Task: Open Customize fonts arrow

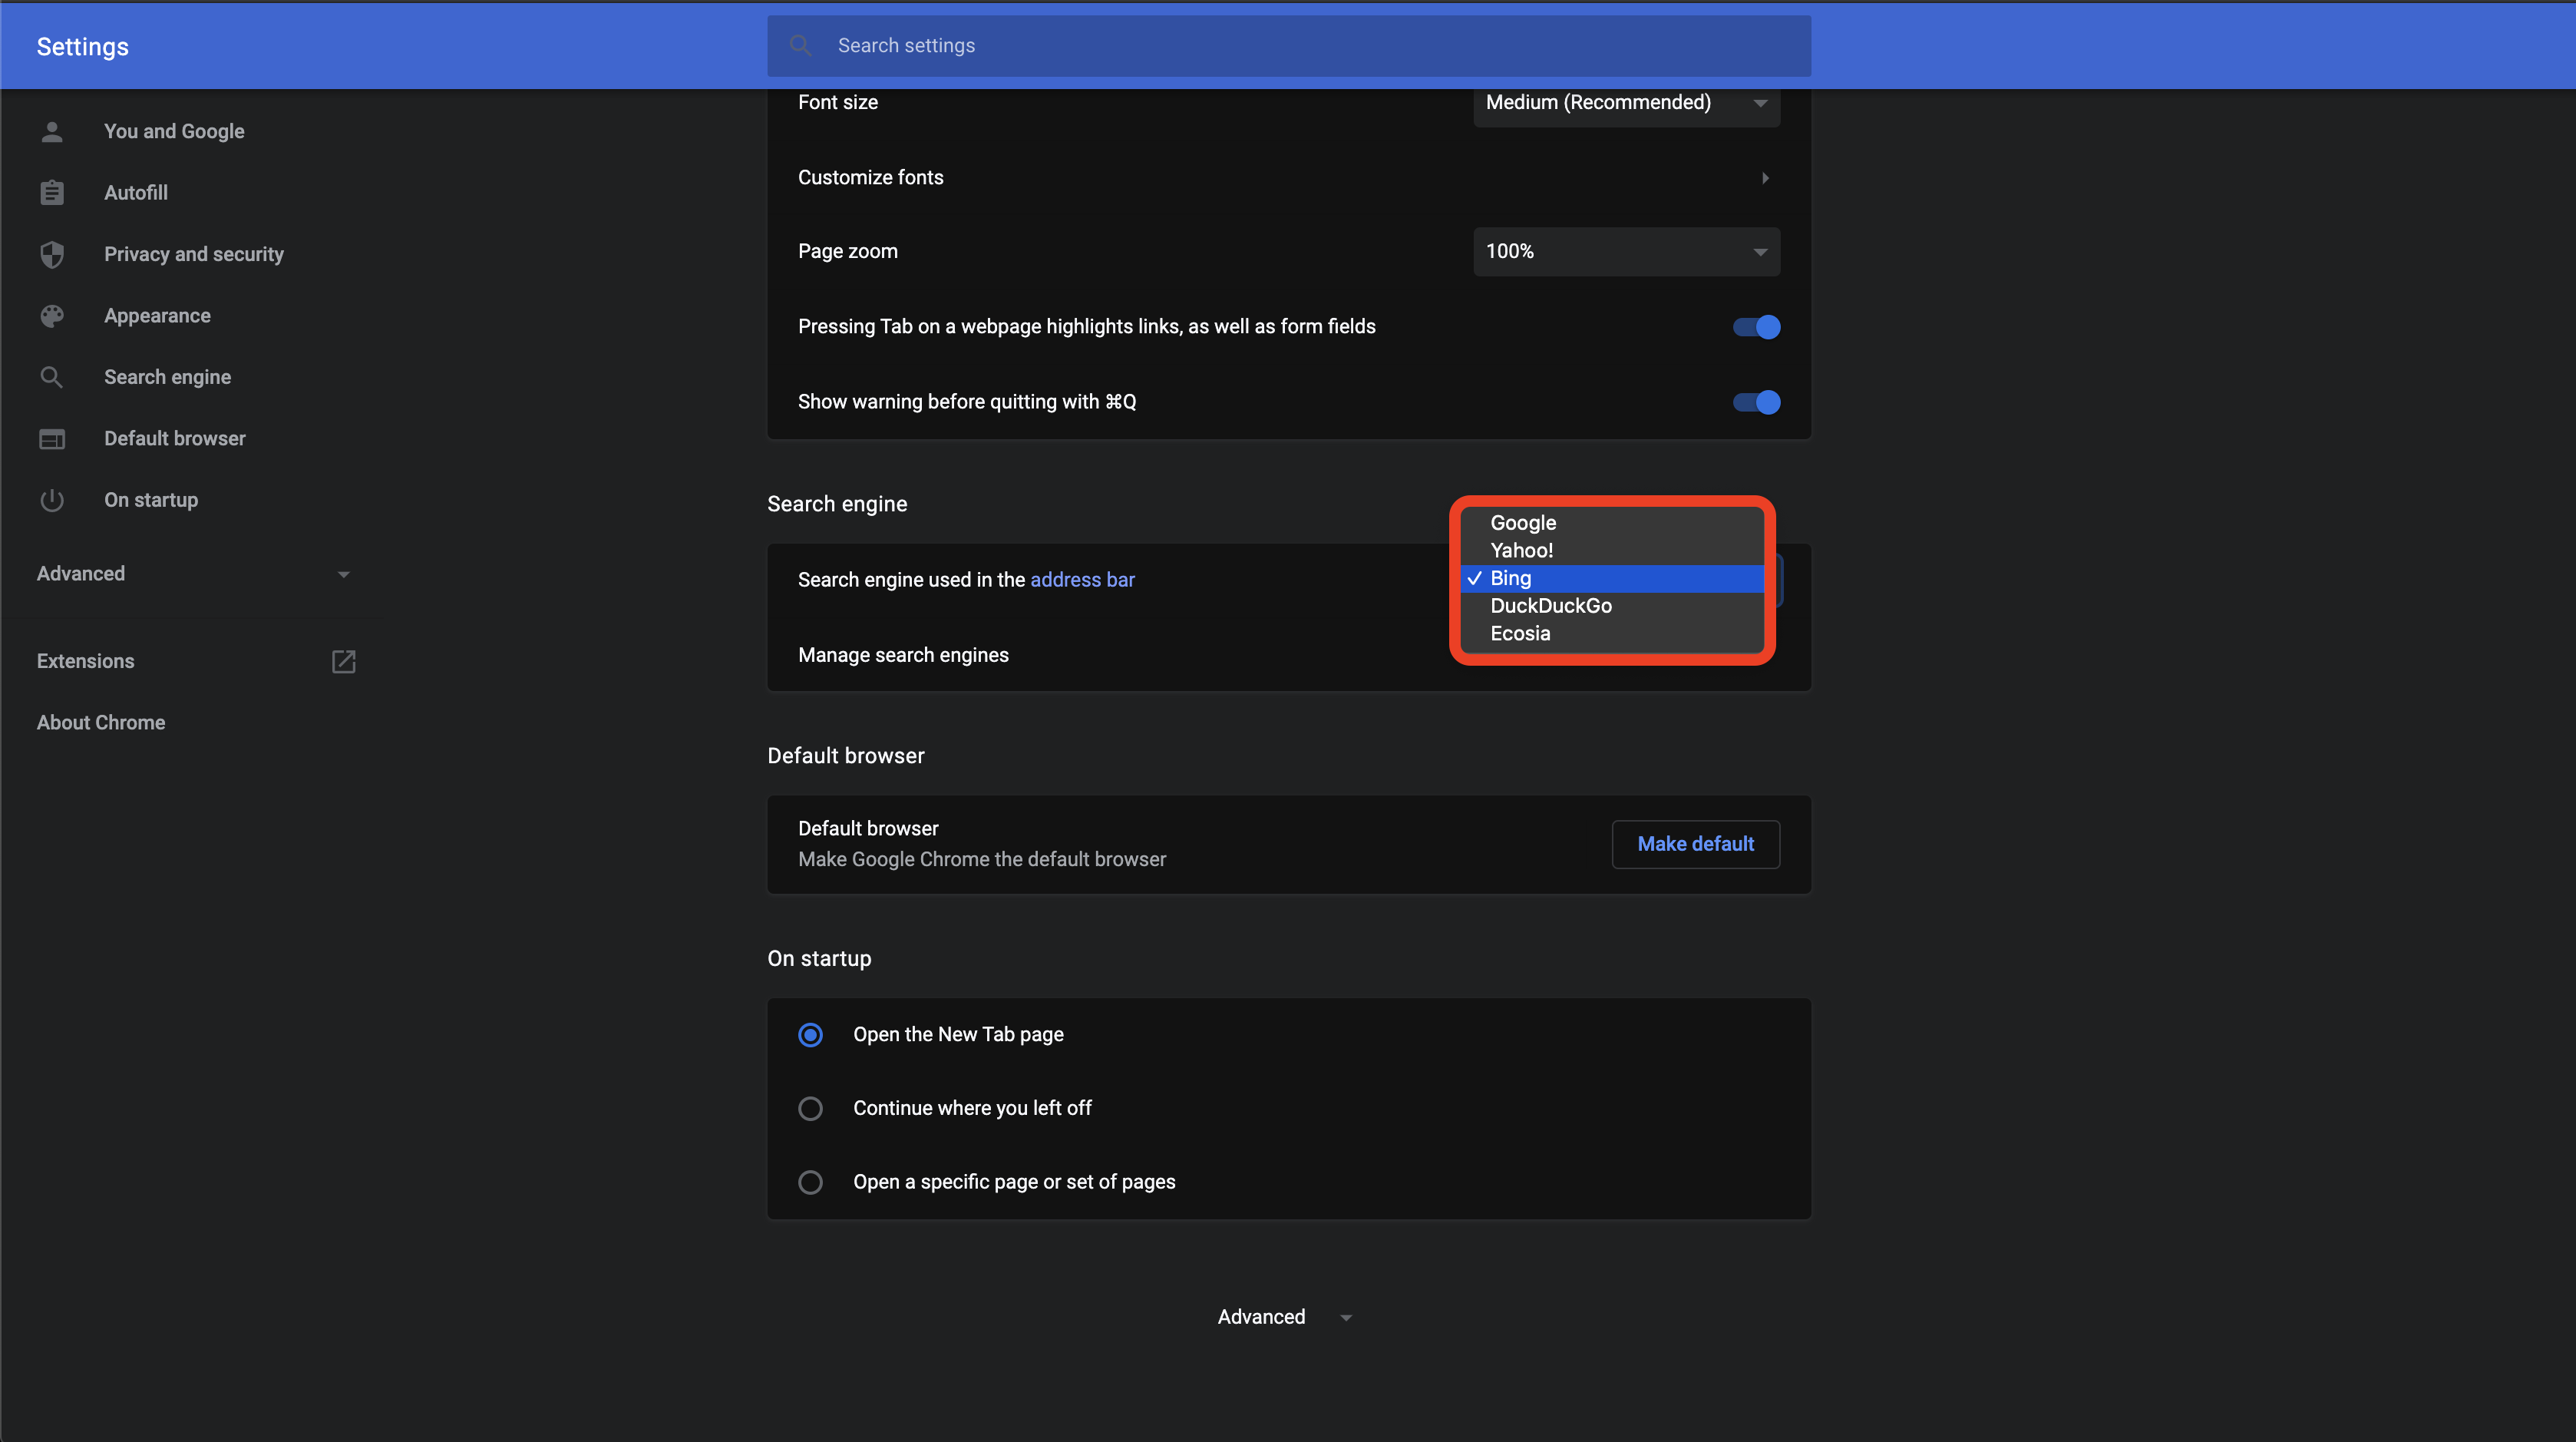Action: [1765, 177]
